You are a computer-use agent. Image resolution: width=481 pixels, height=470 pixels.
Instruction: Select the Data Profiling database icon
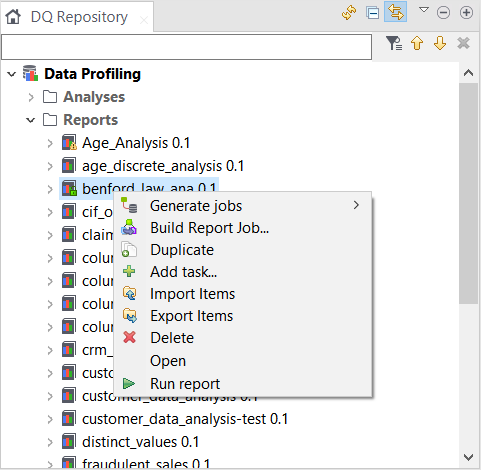coord(30,73)
